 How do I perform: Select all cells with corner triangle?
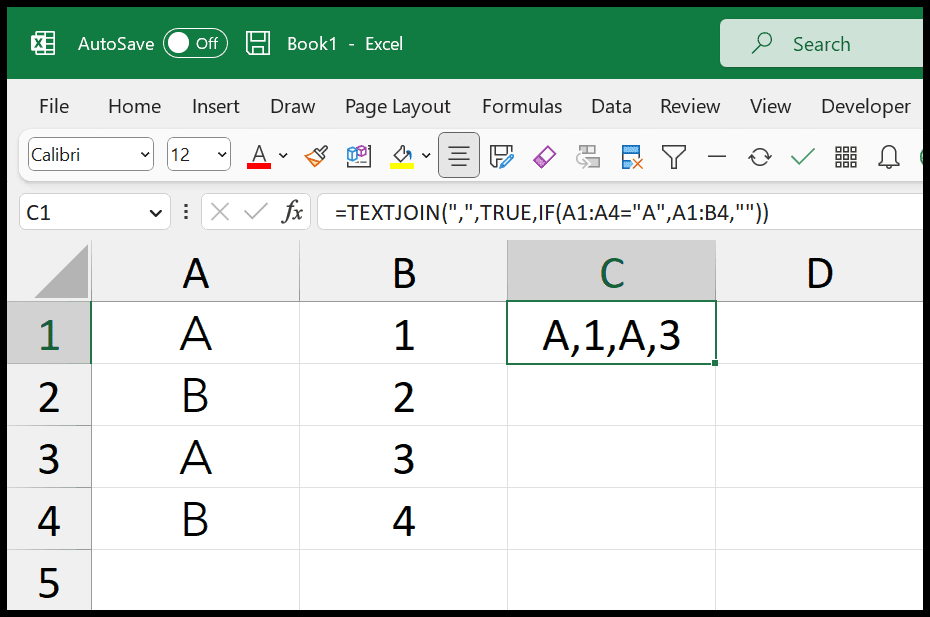[61, 271]
